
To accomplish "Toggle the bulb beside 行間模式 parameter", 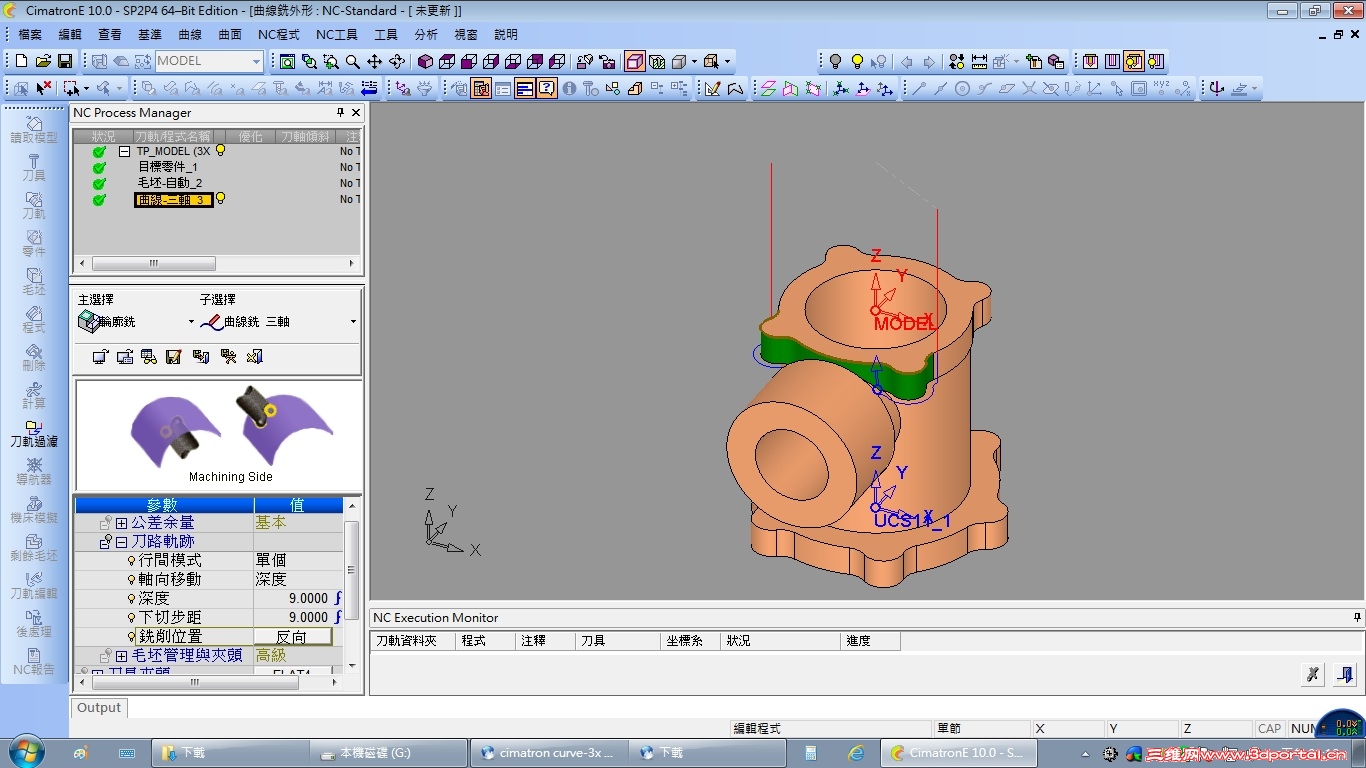I will [x=131, y=560].
